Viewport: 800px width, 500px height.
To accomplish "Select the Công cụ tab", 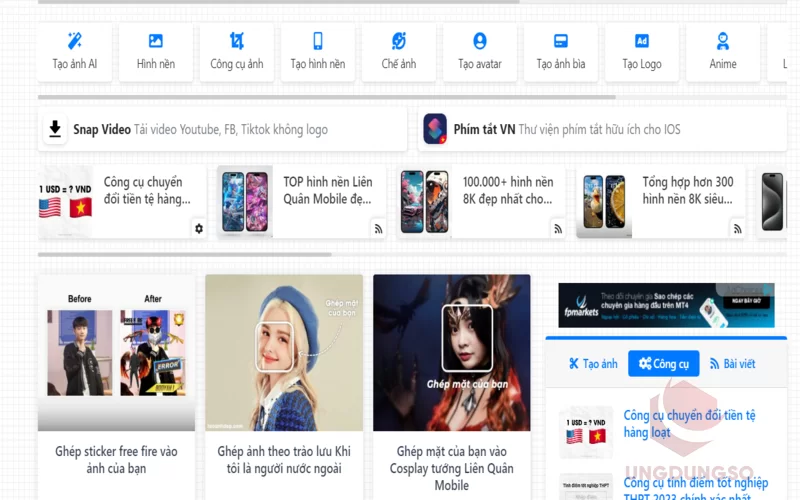I will click(x=664, y=364).
